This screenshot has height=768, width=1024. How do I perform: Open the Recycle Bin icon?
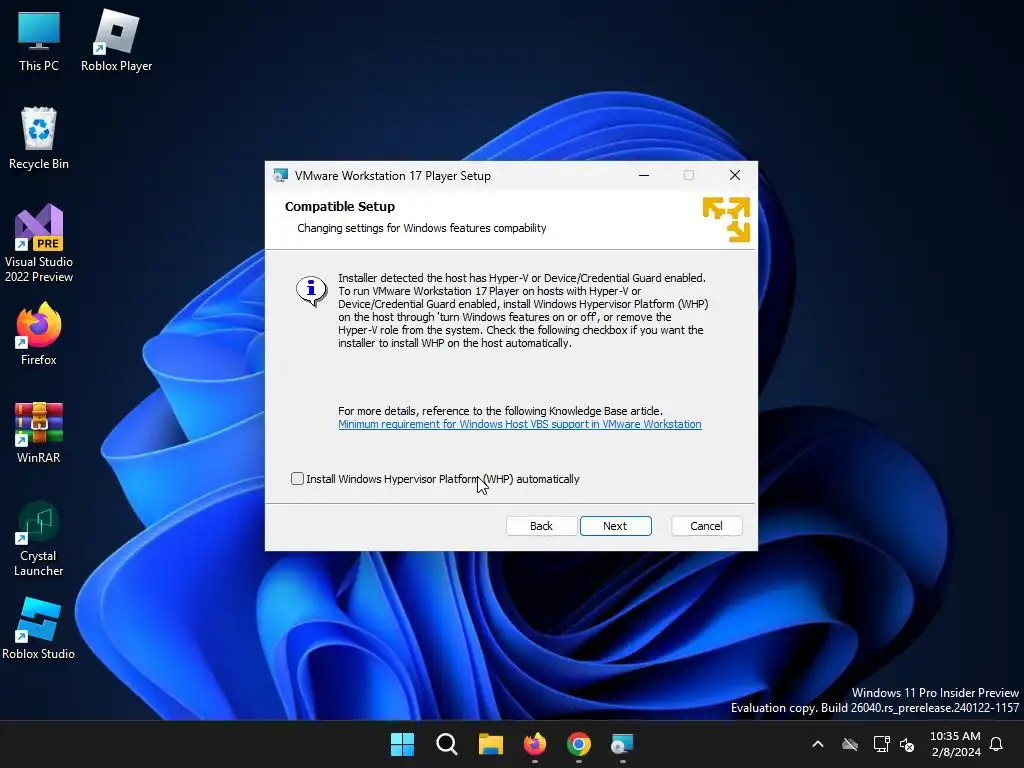39,138
